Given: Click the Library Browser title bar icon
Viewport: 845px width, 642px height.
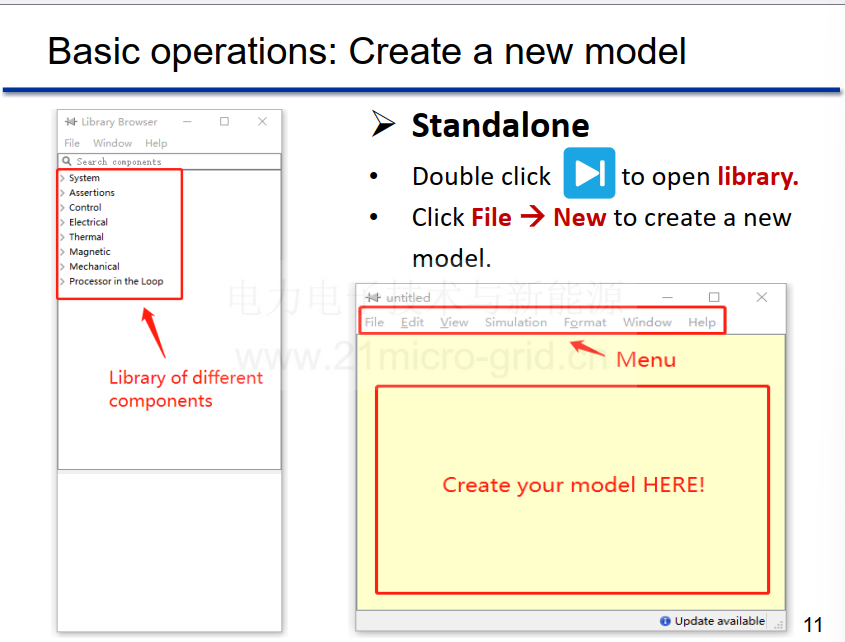Looking at the screenshot, I should 71,122.
